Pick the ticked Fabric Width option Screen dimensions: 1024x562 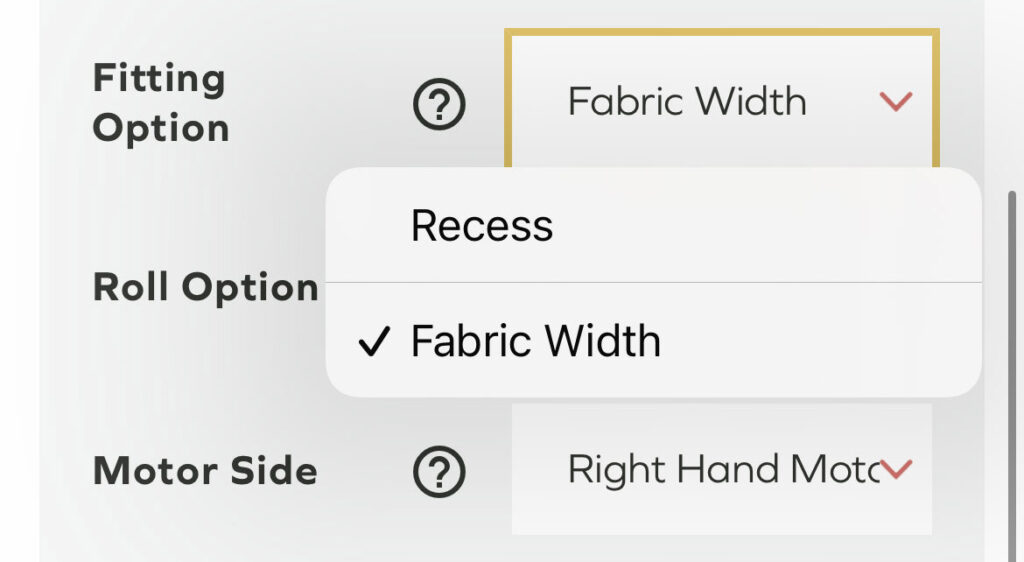coord(535,342)
